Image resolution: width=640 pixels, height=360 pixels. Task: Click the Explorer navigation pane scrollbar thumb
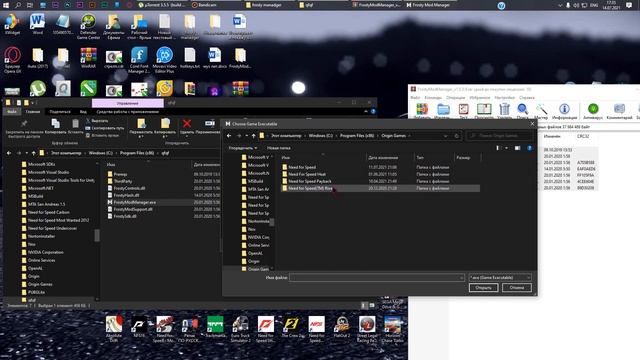tap(97, 235)
